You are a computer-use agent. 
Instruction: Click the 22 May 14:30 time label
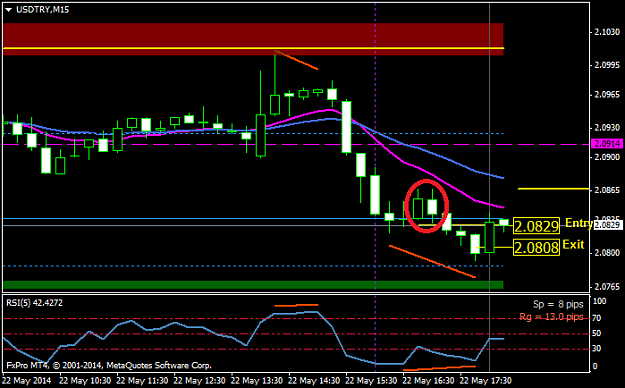click(x=314, y=380)
